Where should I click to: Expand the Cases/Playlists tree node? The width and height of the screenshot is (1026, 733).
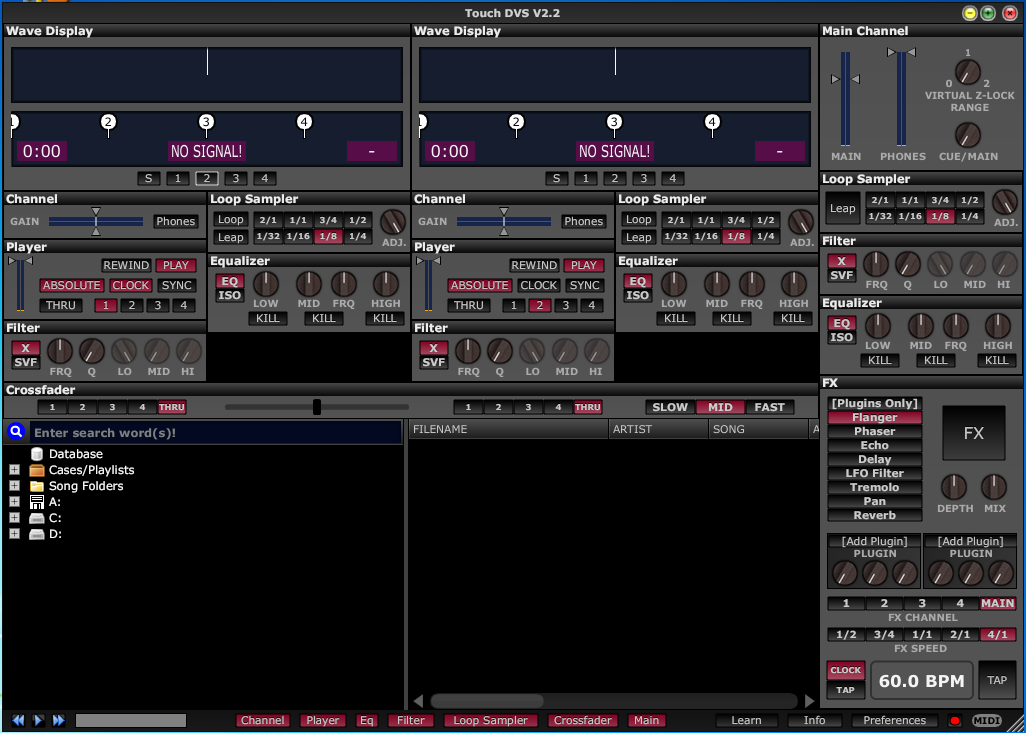[x=14, y=470]
